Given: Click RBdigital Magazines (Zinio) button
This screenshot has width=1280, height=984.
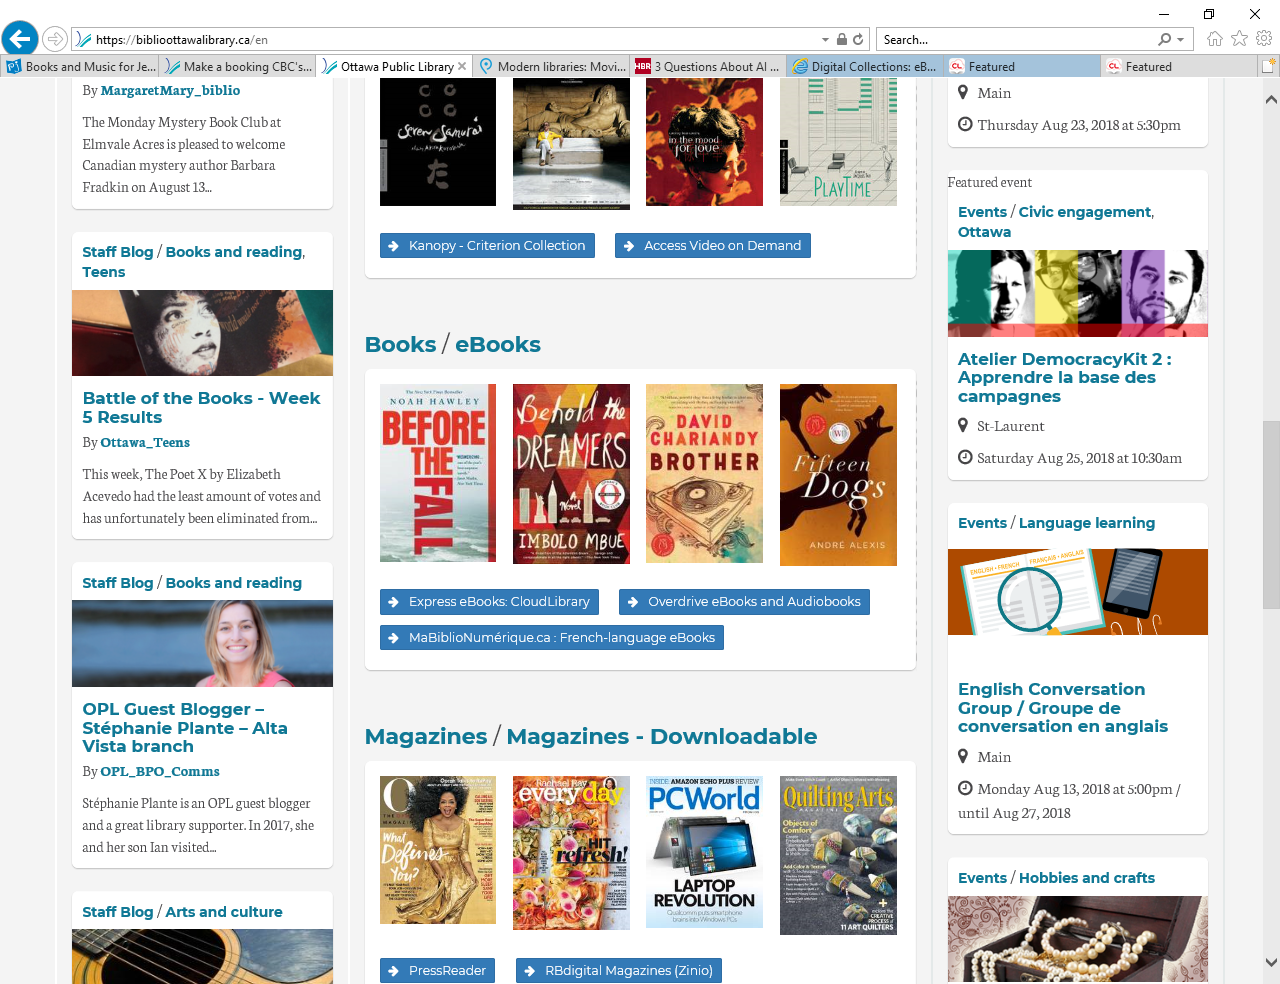Looking at the screenshot, I should [619, 970].
